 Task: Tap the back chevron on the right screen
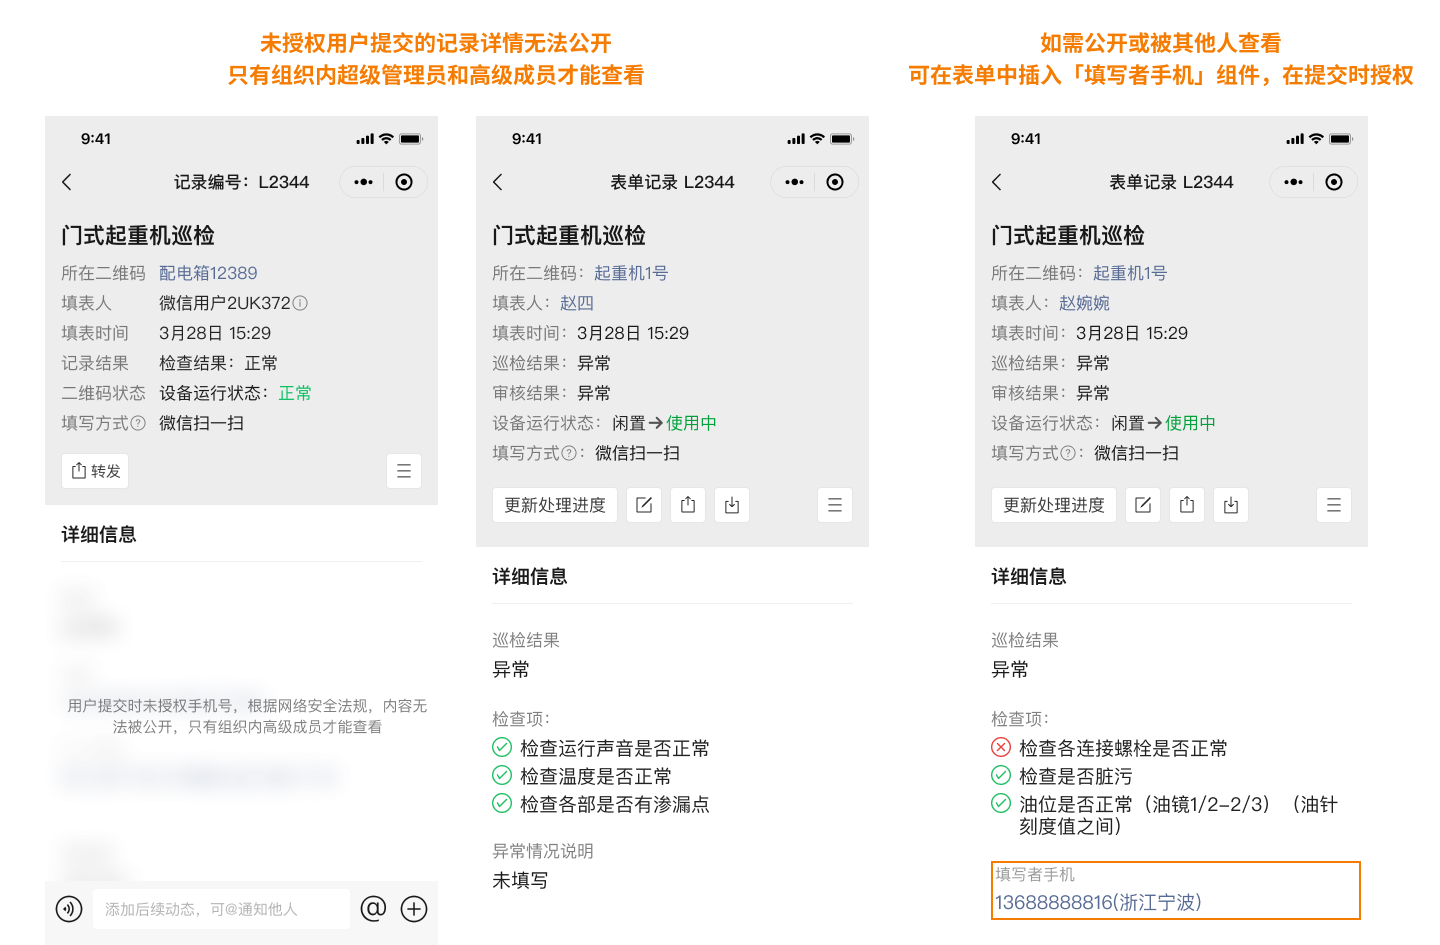click(996, 182)
